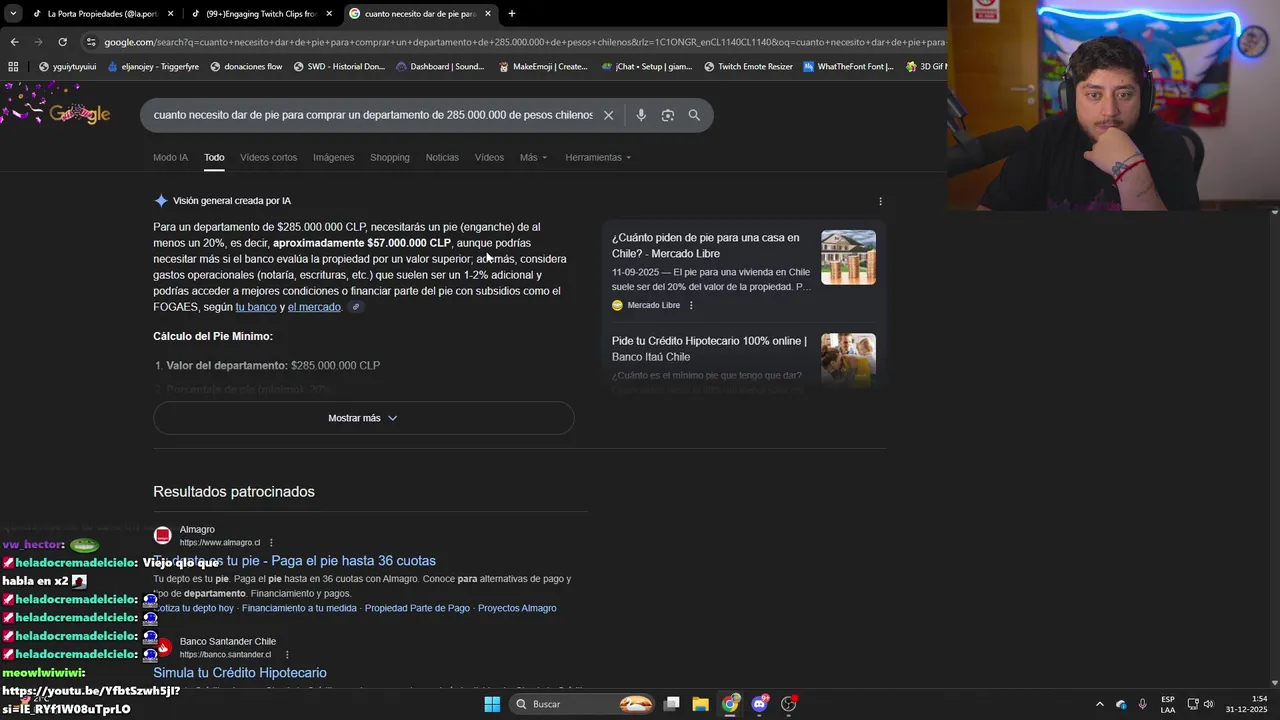Expand the 'Más' search filters dropdown
The image size is (1280, 720).
tap(533, 157)
